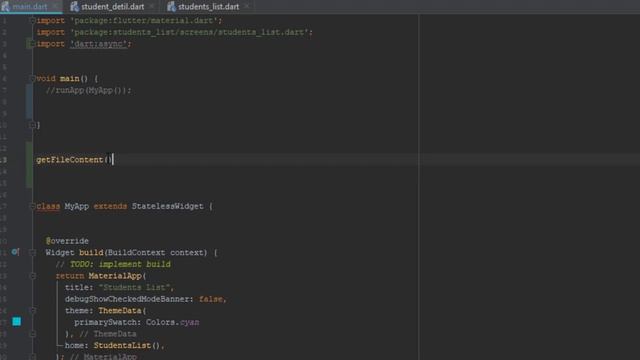Viewport: 640px width, 360px height.
Task: Click Colors.cyan value
Action: click(x=173, y=322)
